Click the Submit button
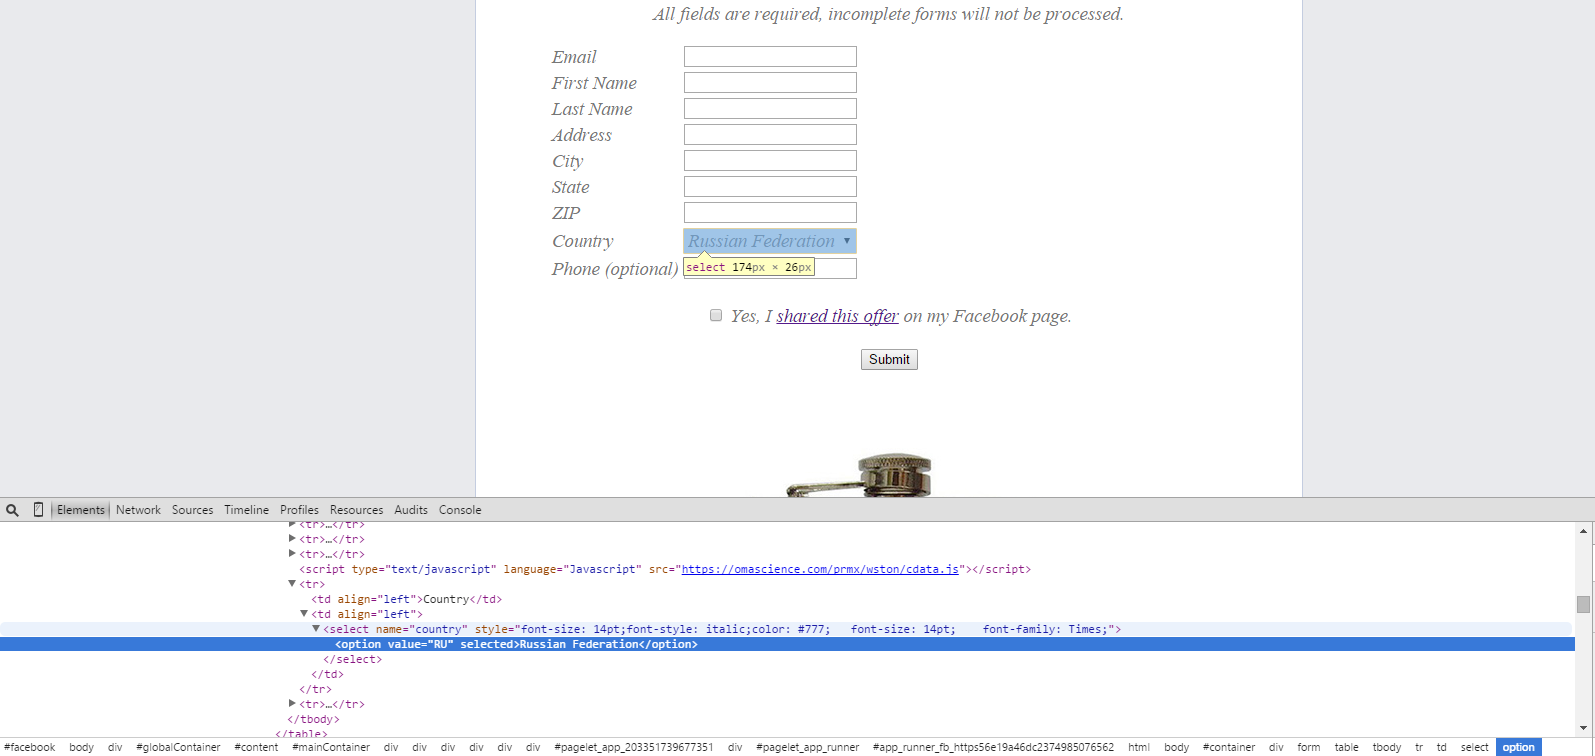Image resolution: width=1595 pixels, height=756 pixels. (x=889, y=359)
